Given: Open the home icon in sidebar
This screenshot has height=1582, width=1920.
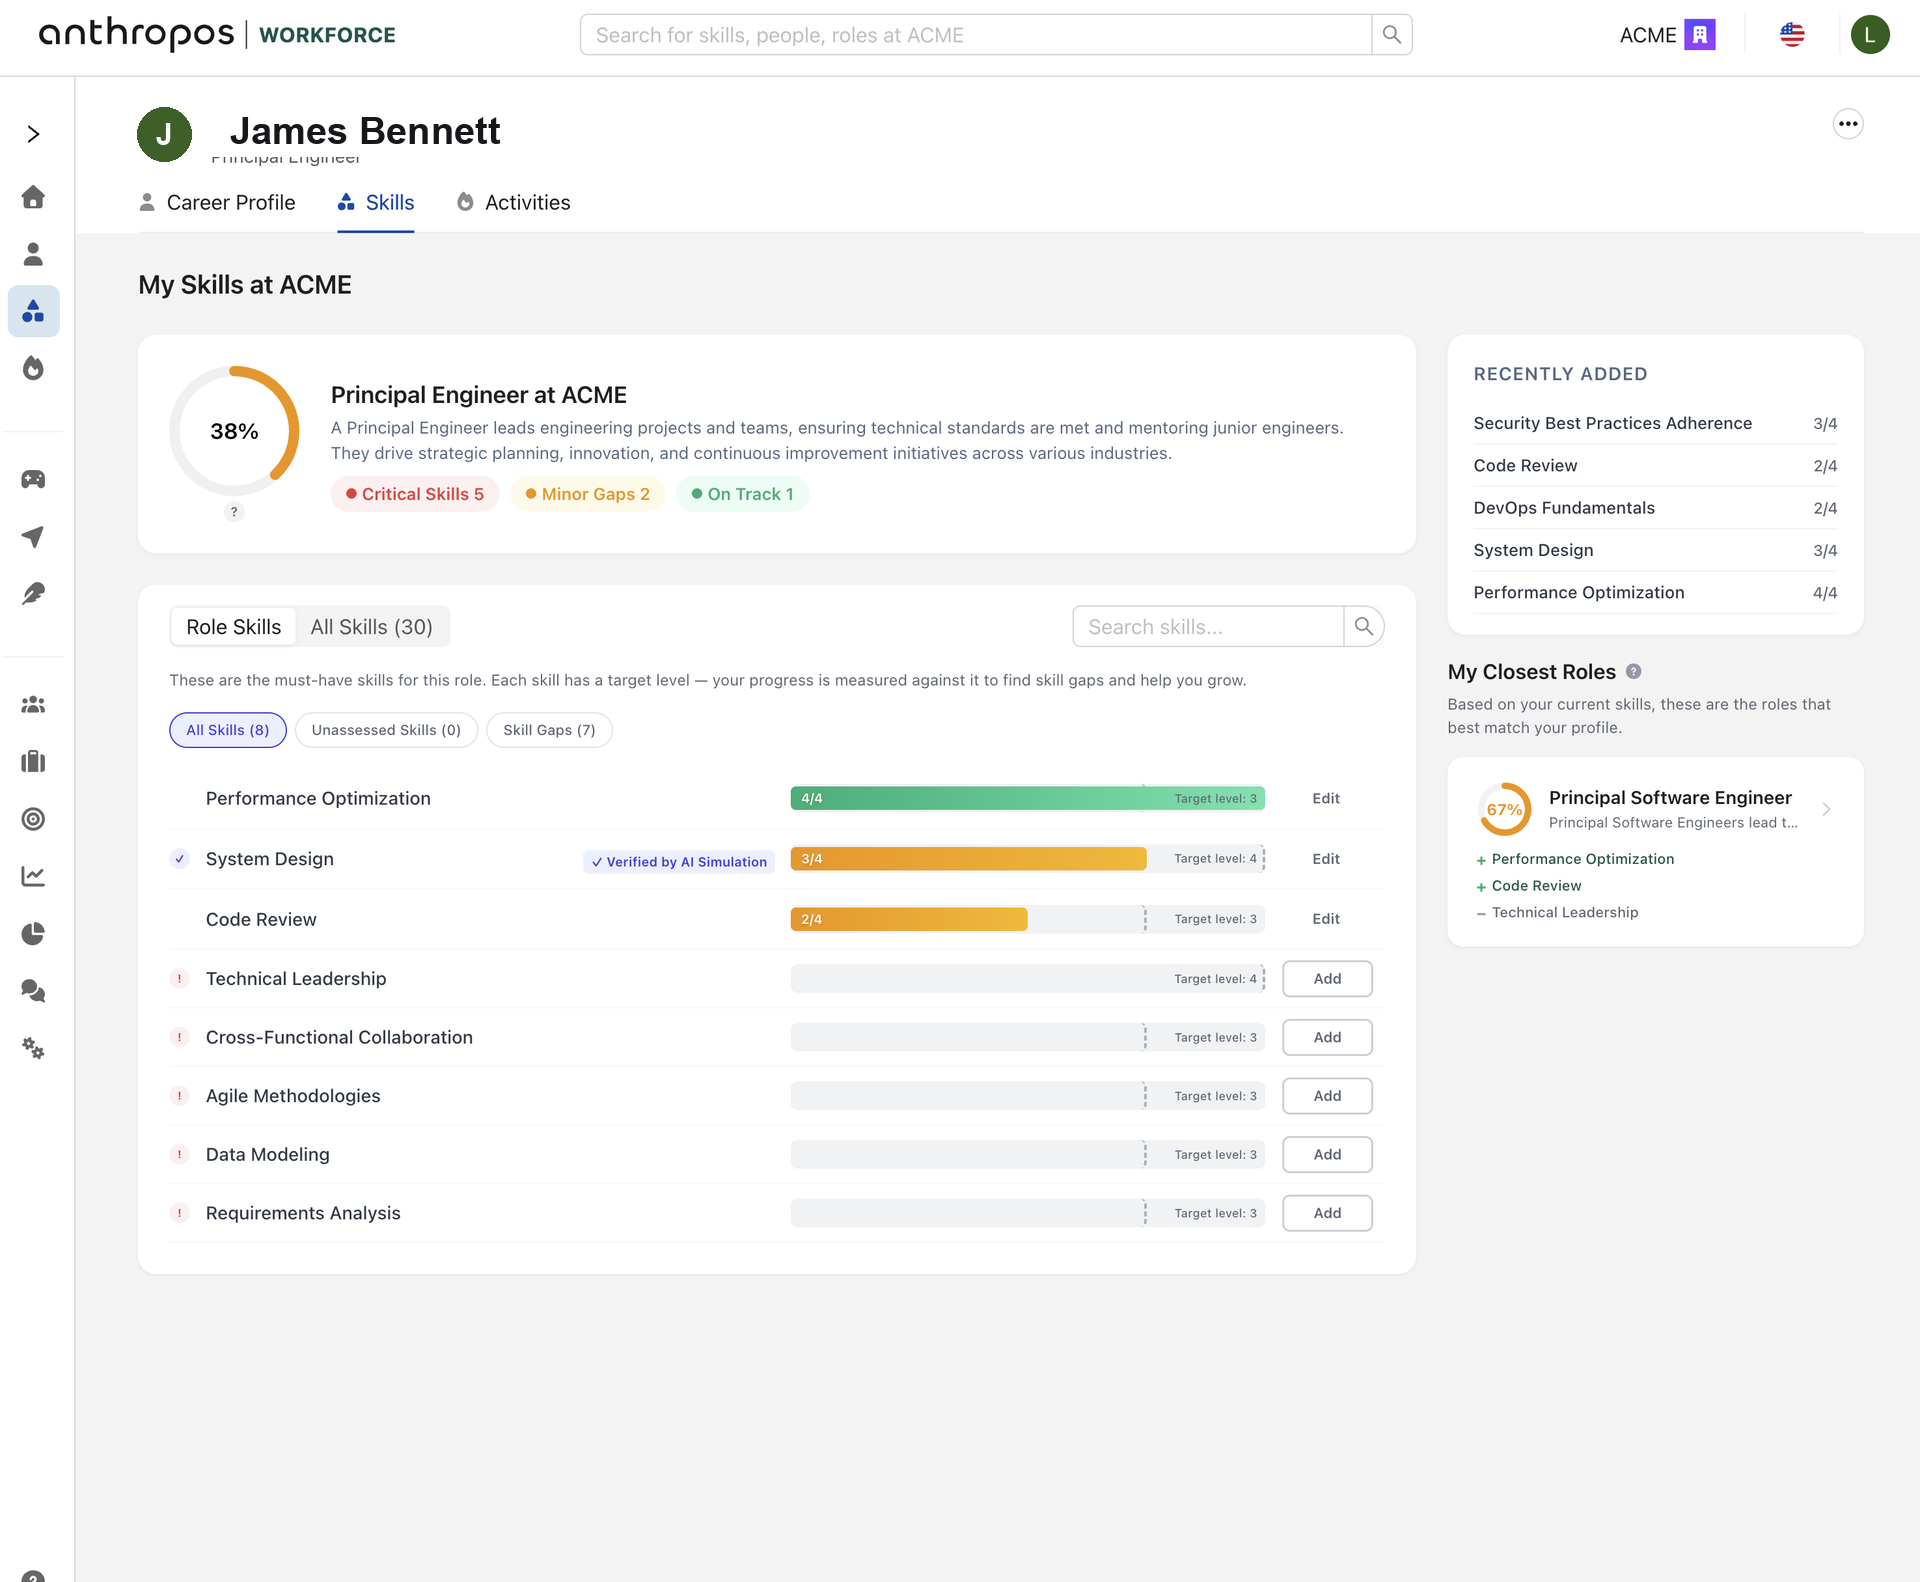Looking at the screenshot, I should tap(33, 197).
